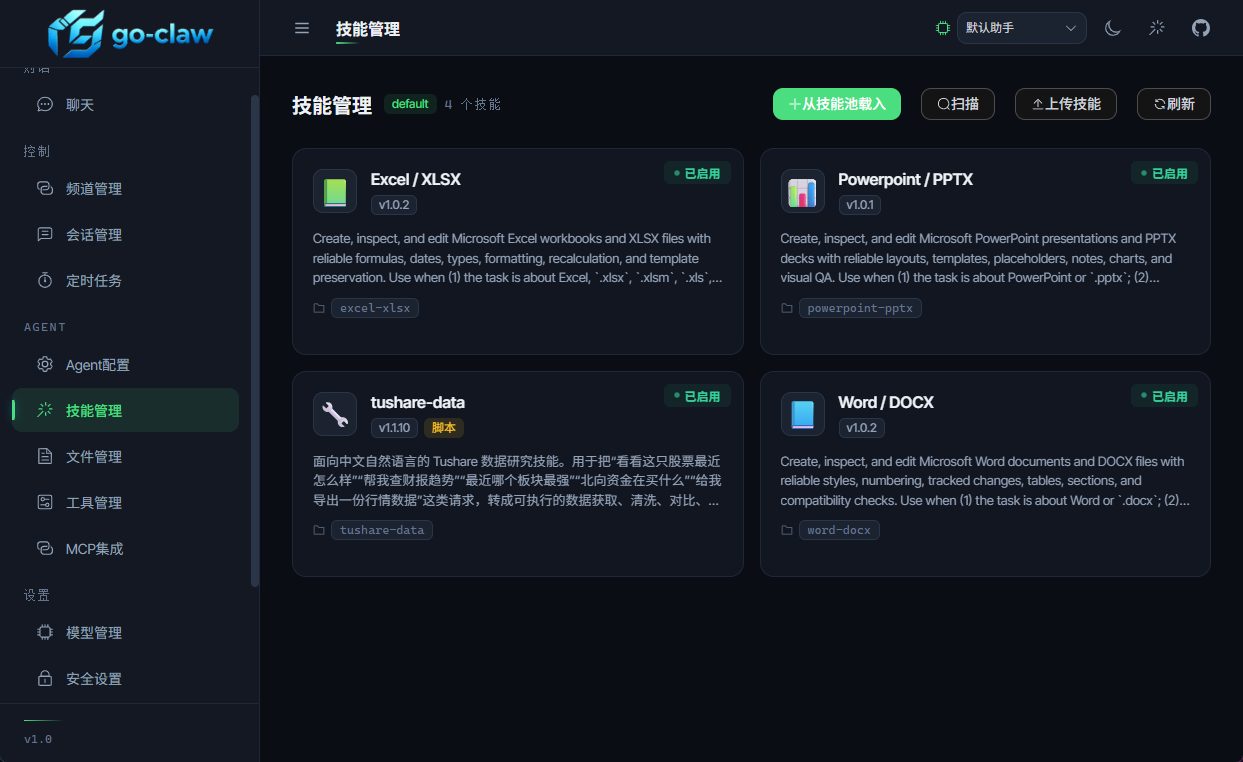
Task: Click the 扫描 scan button
Action: click(958, 104)
